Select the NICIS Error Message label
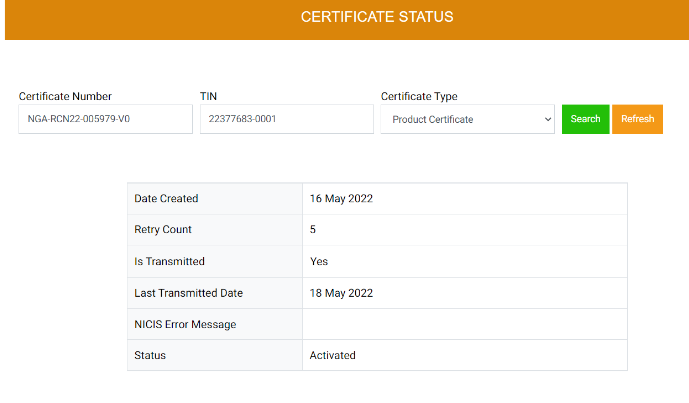Image resolution: width=689 pixels, height=403 pixels. coord(185,324)
